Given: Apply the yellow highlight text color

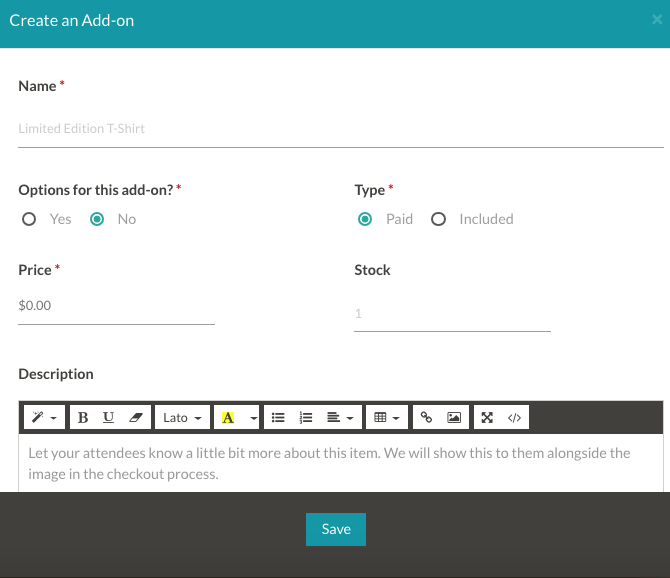Looking at the screenshot, I should pos(228,417).
